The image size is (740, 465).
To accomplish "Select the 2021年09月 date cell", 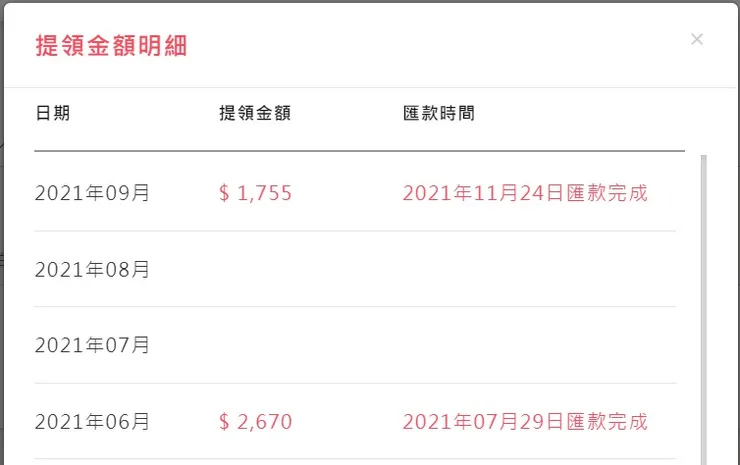I will click(x=92, y=193).
